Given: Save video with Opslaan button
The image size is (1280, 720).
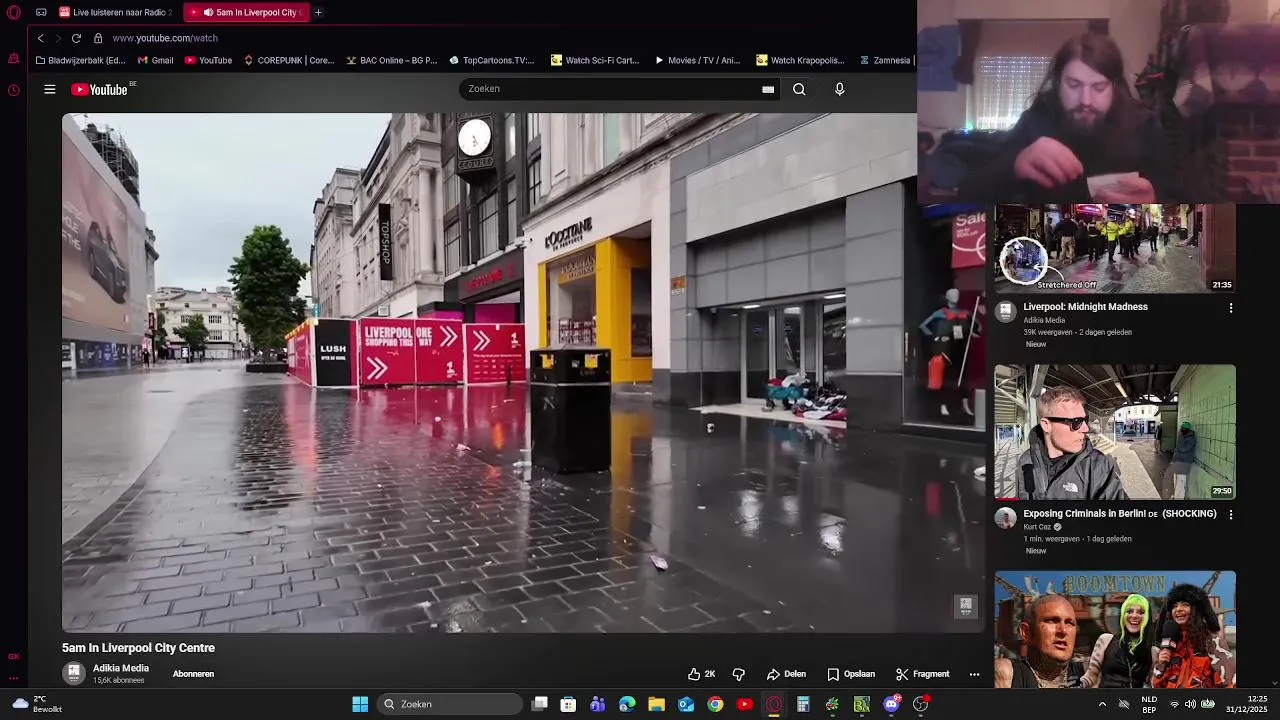Looking at the screenshot, I should 851,674.
